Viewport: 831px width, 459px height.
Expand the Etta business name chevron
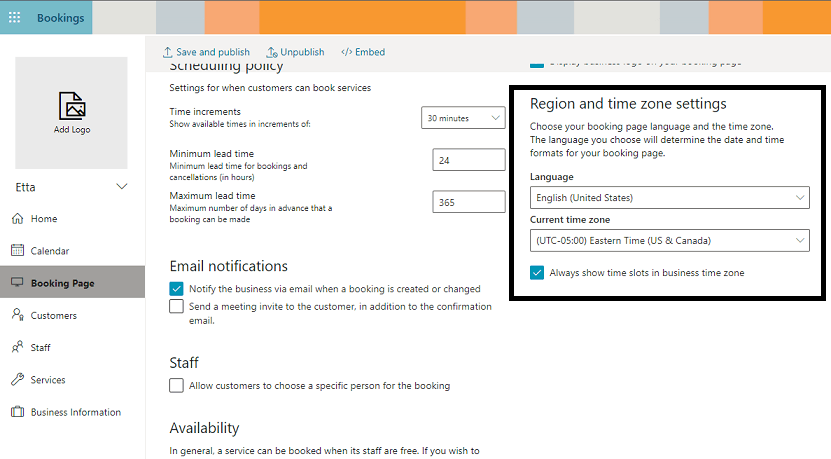[x=122, y=187]
